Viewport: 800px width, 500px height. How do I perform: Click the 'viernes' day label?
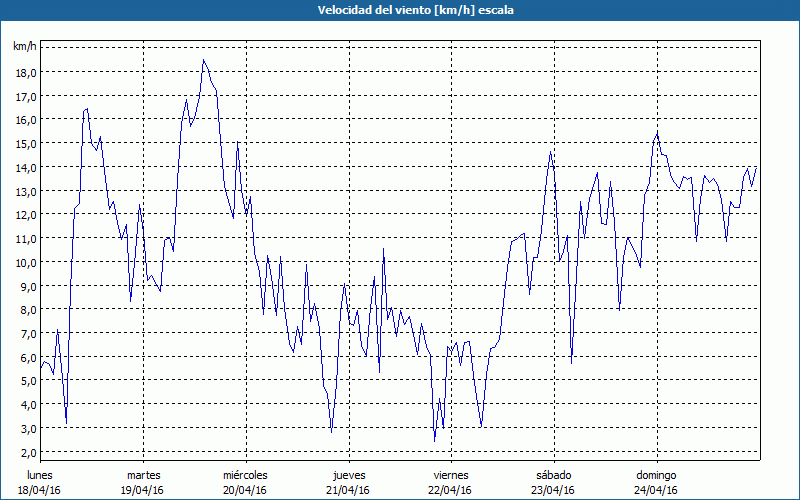point(451,475)
